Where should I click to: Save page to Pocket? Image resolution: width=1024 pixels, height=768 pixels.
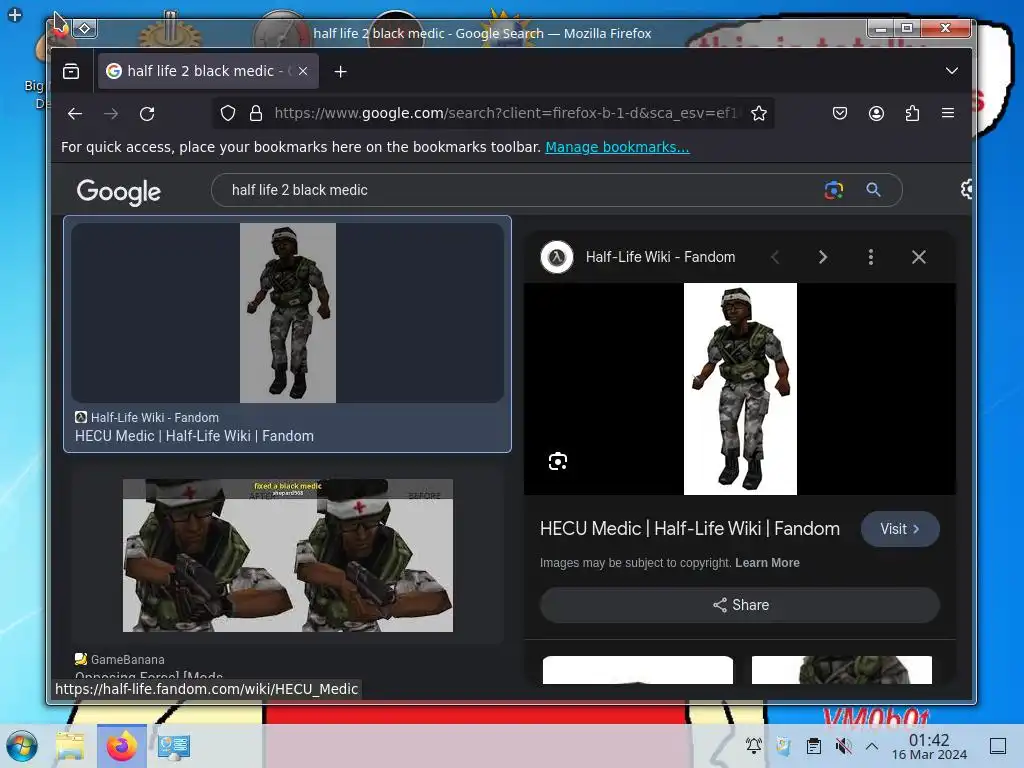point(840,114)
